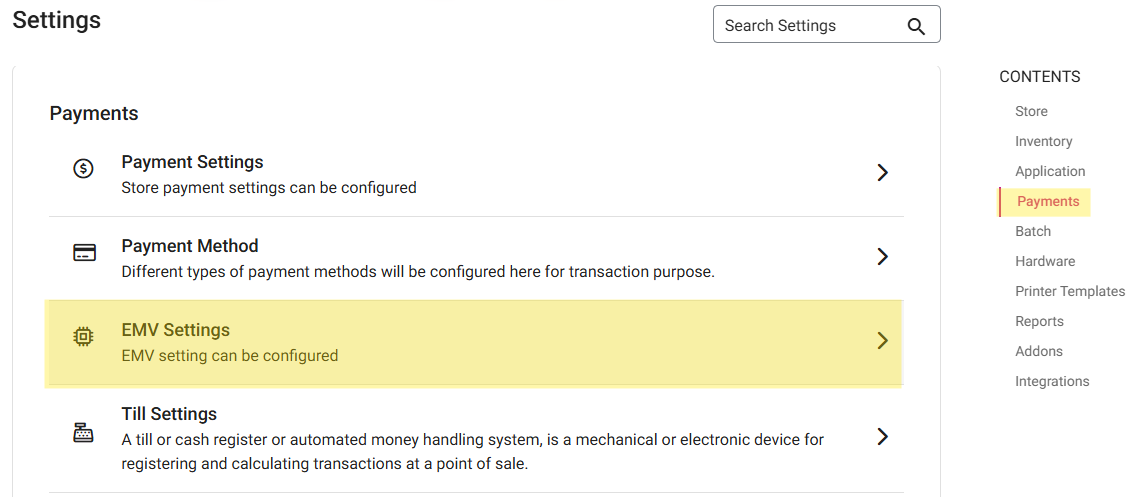Expand EMV Settings using the chevron
The image size is (1133, 497).
click(x=882, y=341)
